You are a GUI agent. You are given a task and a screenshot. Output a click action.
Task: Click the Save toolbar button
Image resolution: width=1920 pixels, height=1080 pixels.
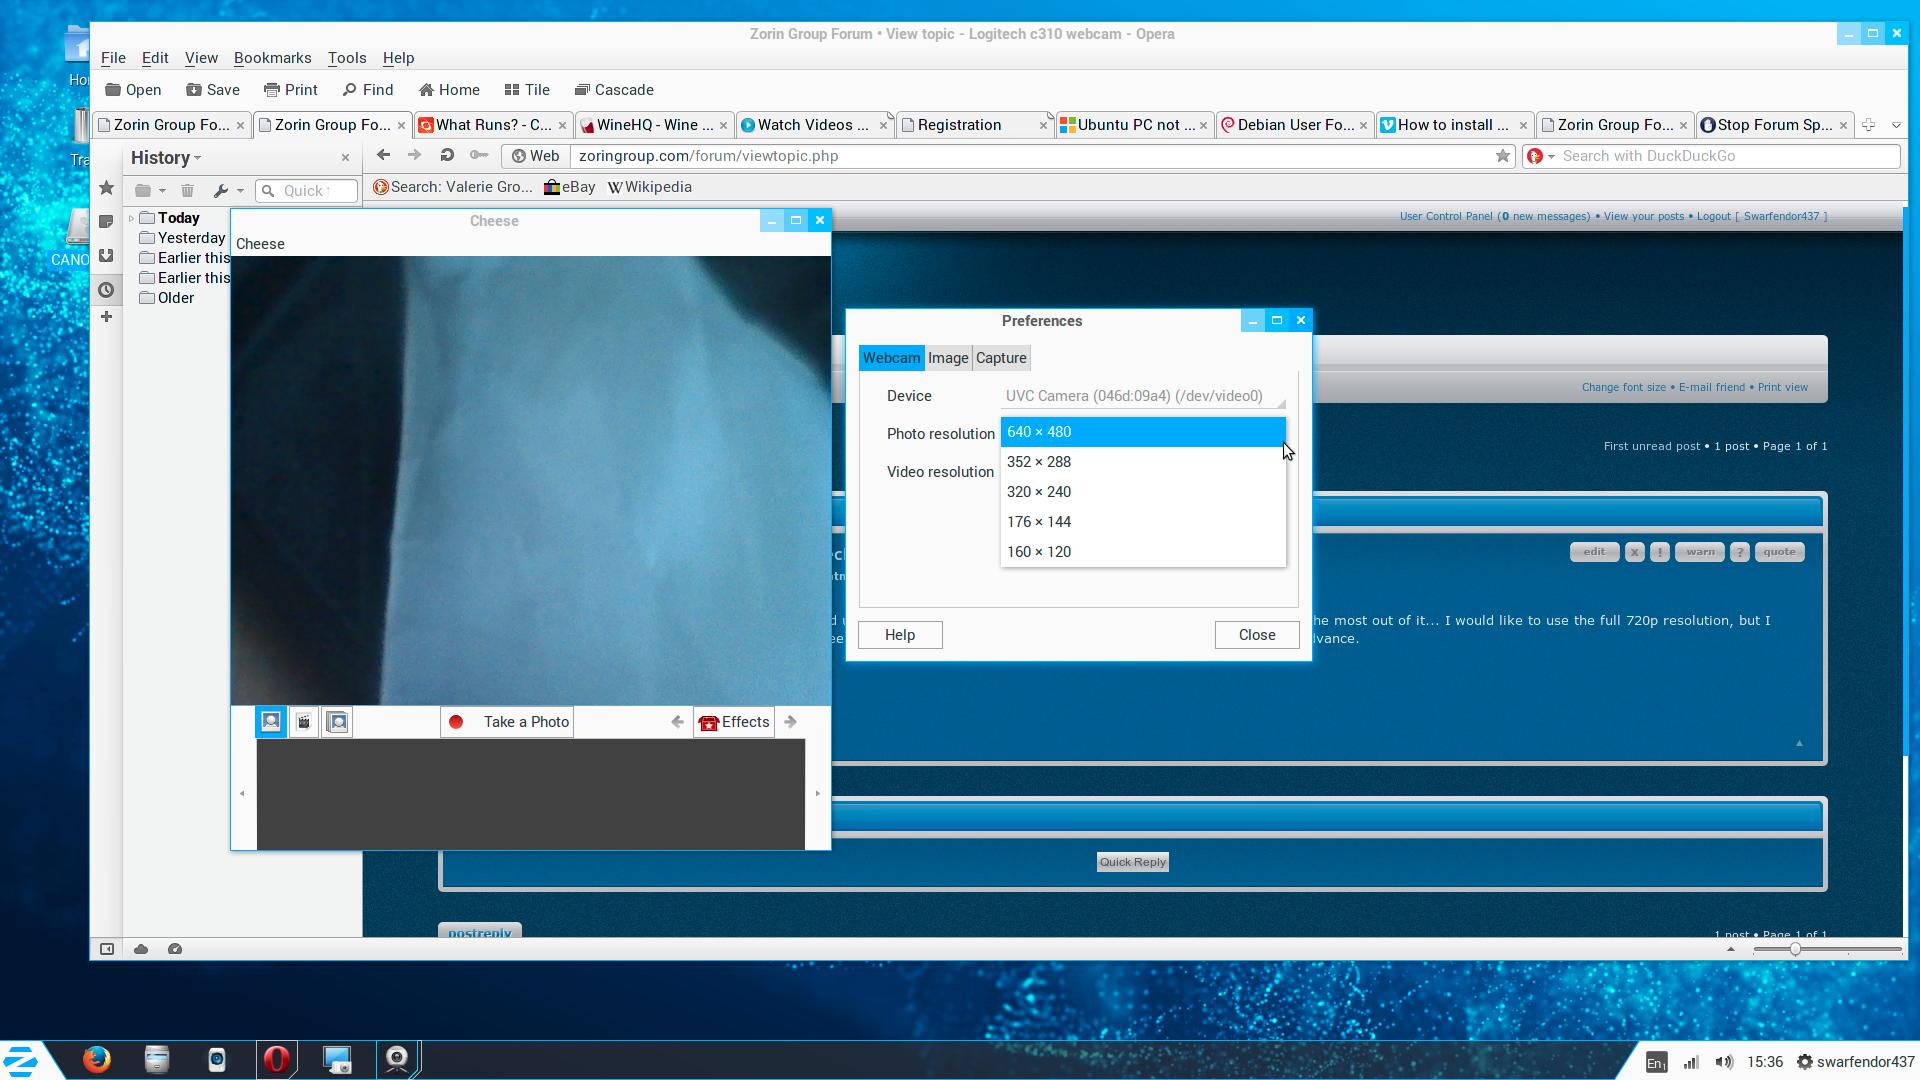[213, 90]
